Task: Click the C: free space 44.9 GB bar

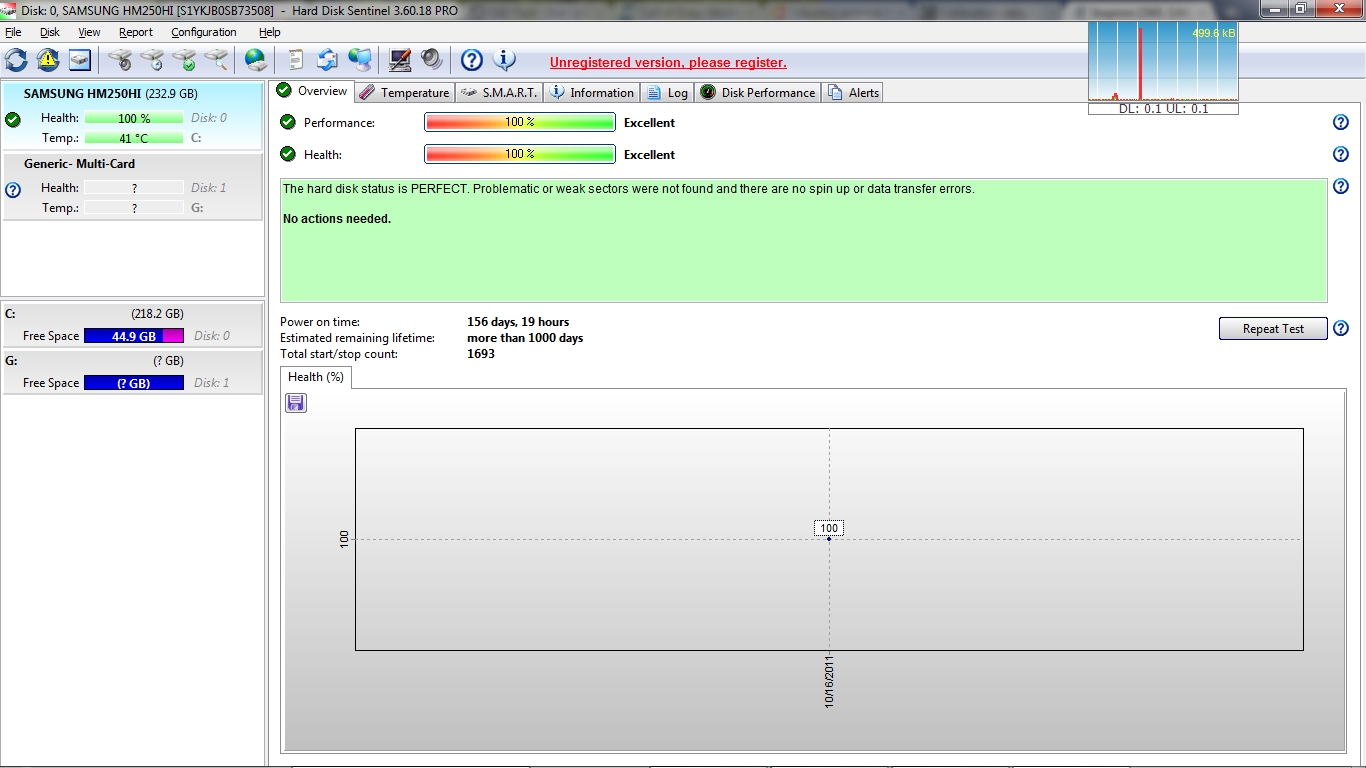Action: tap(134, 336)
